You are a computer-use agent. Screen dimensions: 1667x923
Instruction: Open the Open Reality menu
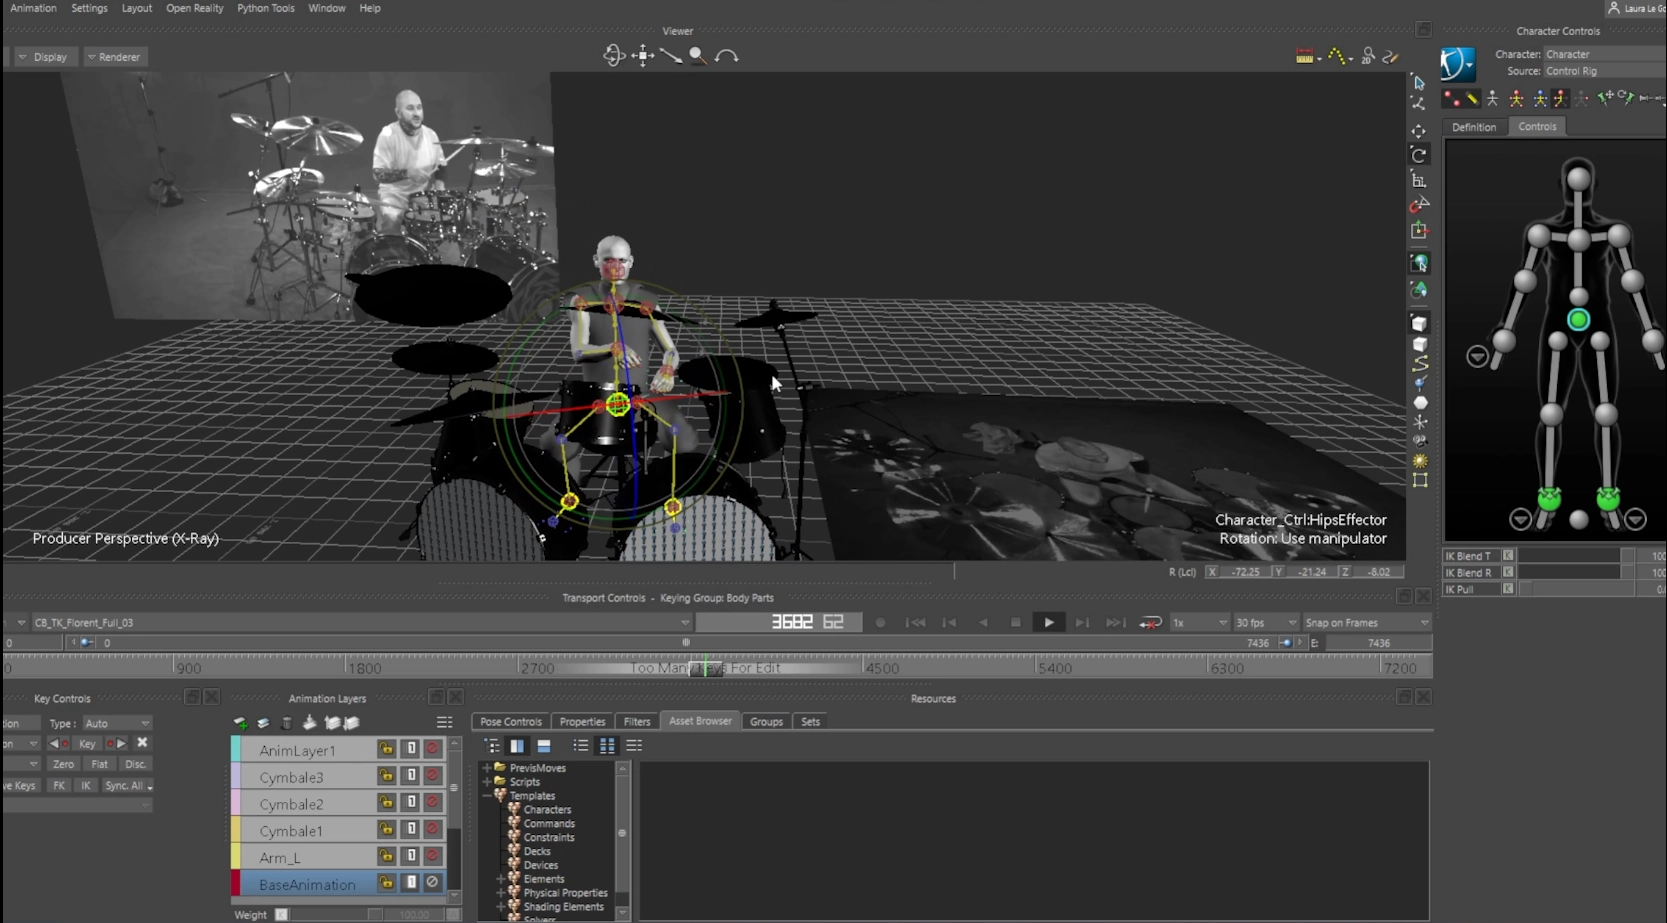click(194, 8)
